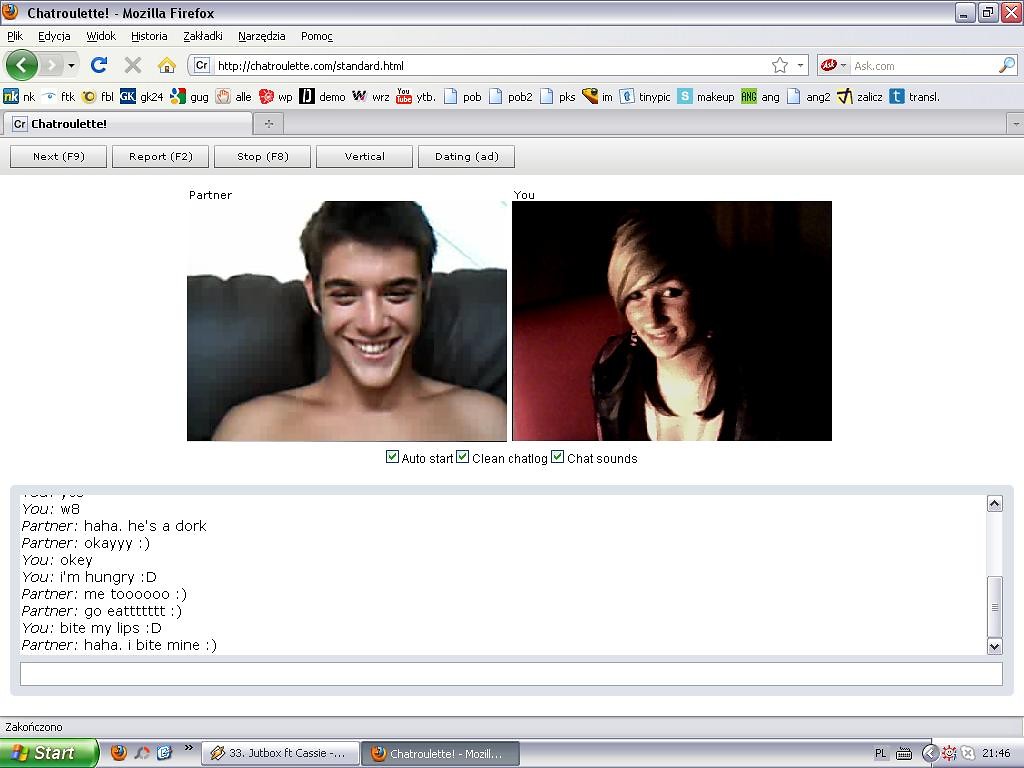Click the Dating (ad) button
This screenshot has width=1024, height=768.
[466, 157]
